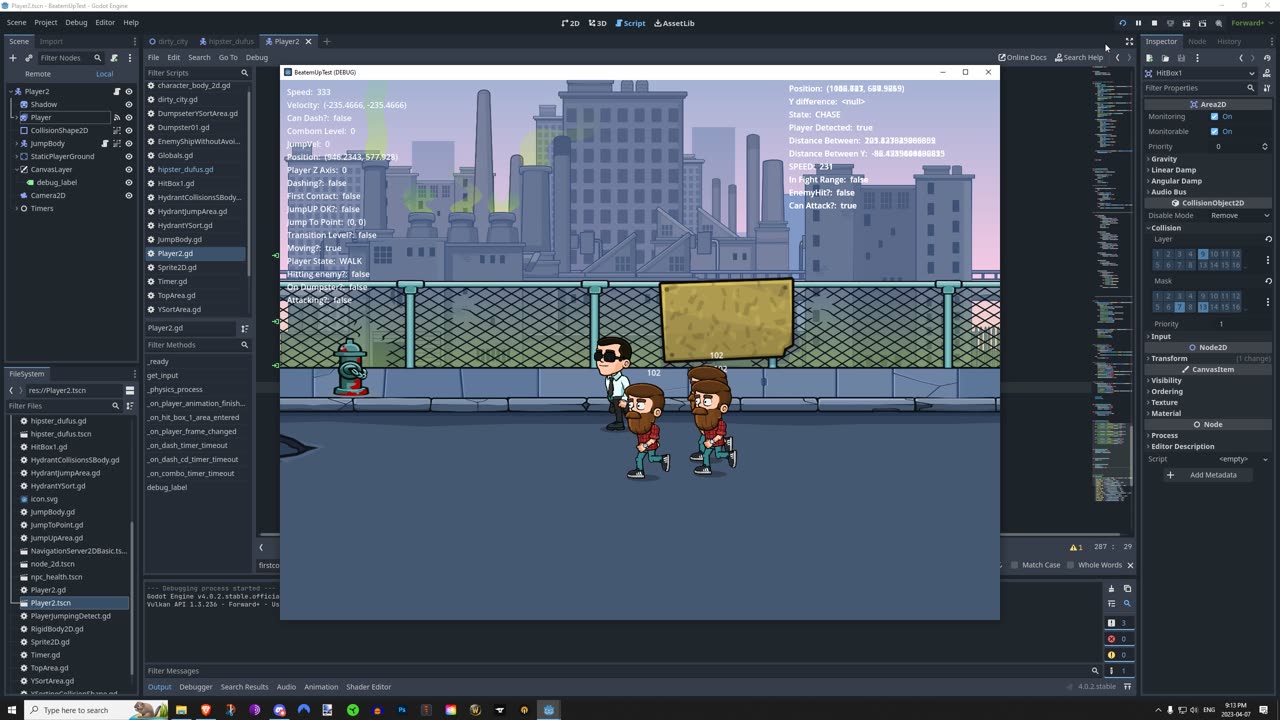Toggle collapse duplicate messages icon

[1111, 604]
